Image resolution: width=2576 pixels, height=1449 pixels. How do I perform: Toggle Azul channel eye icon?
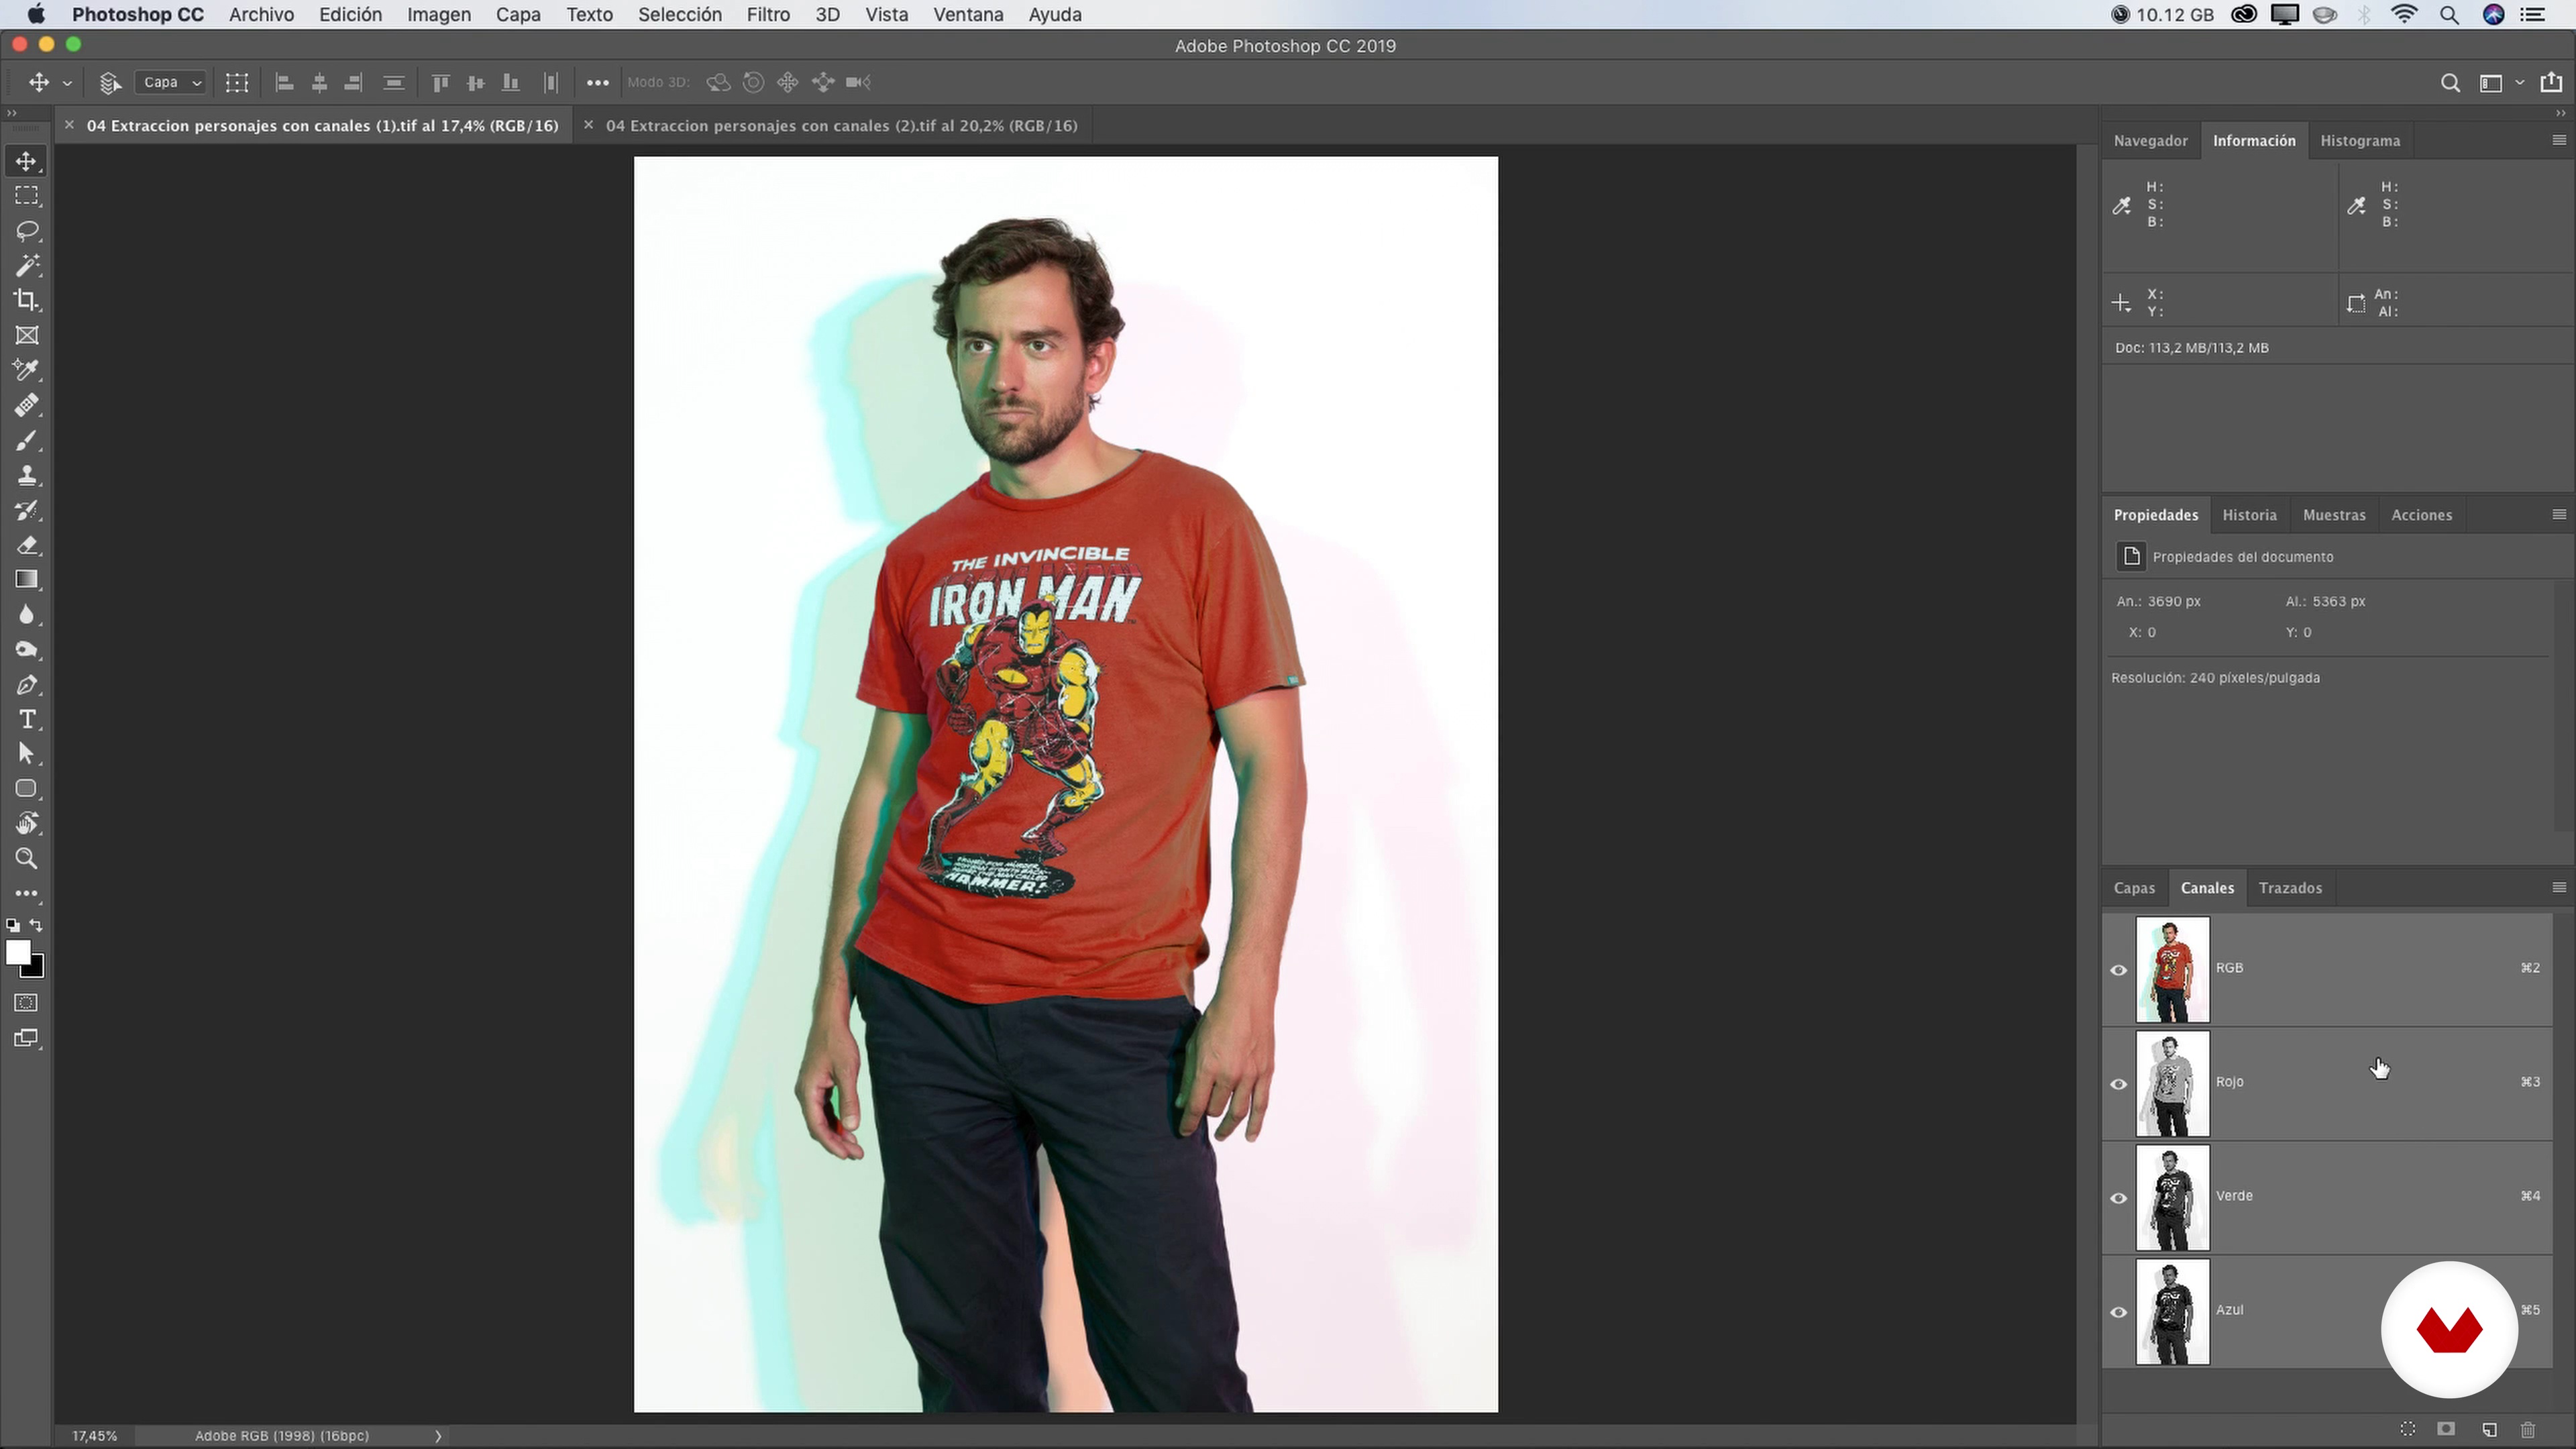tap(2118, 1311)
